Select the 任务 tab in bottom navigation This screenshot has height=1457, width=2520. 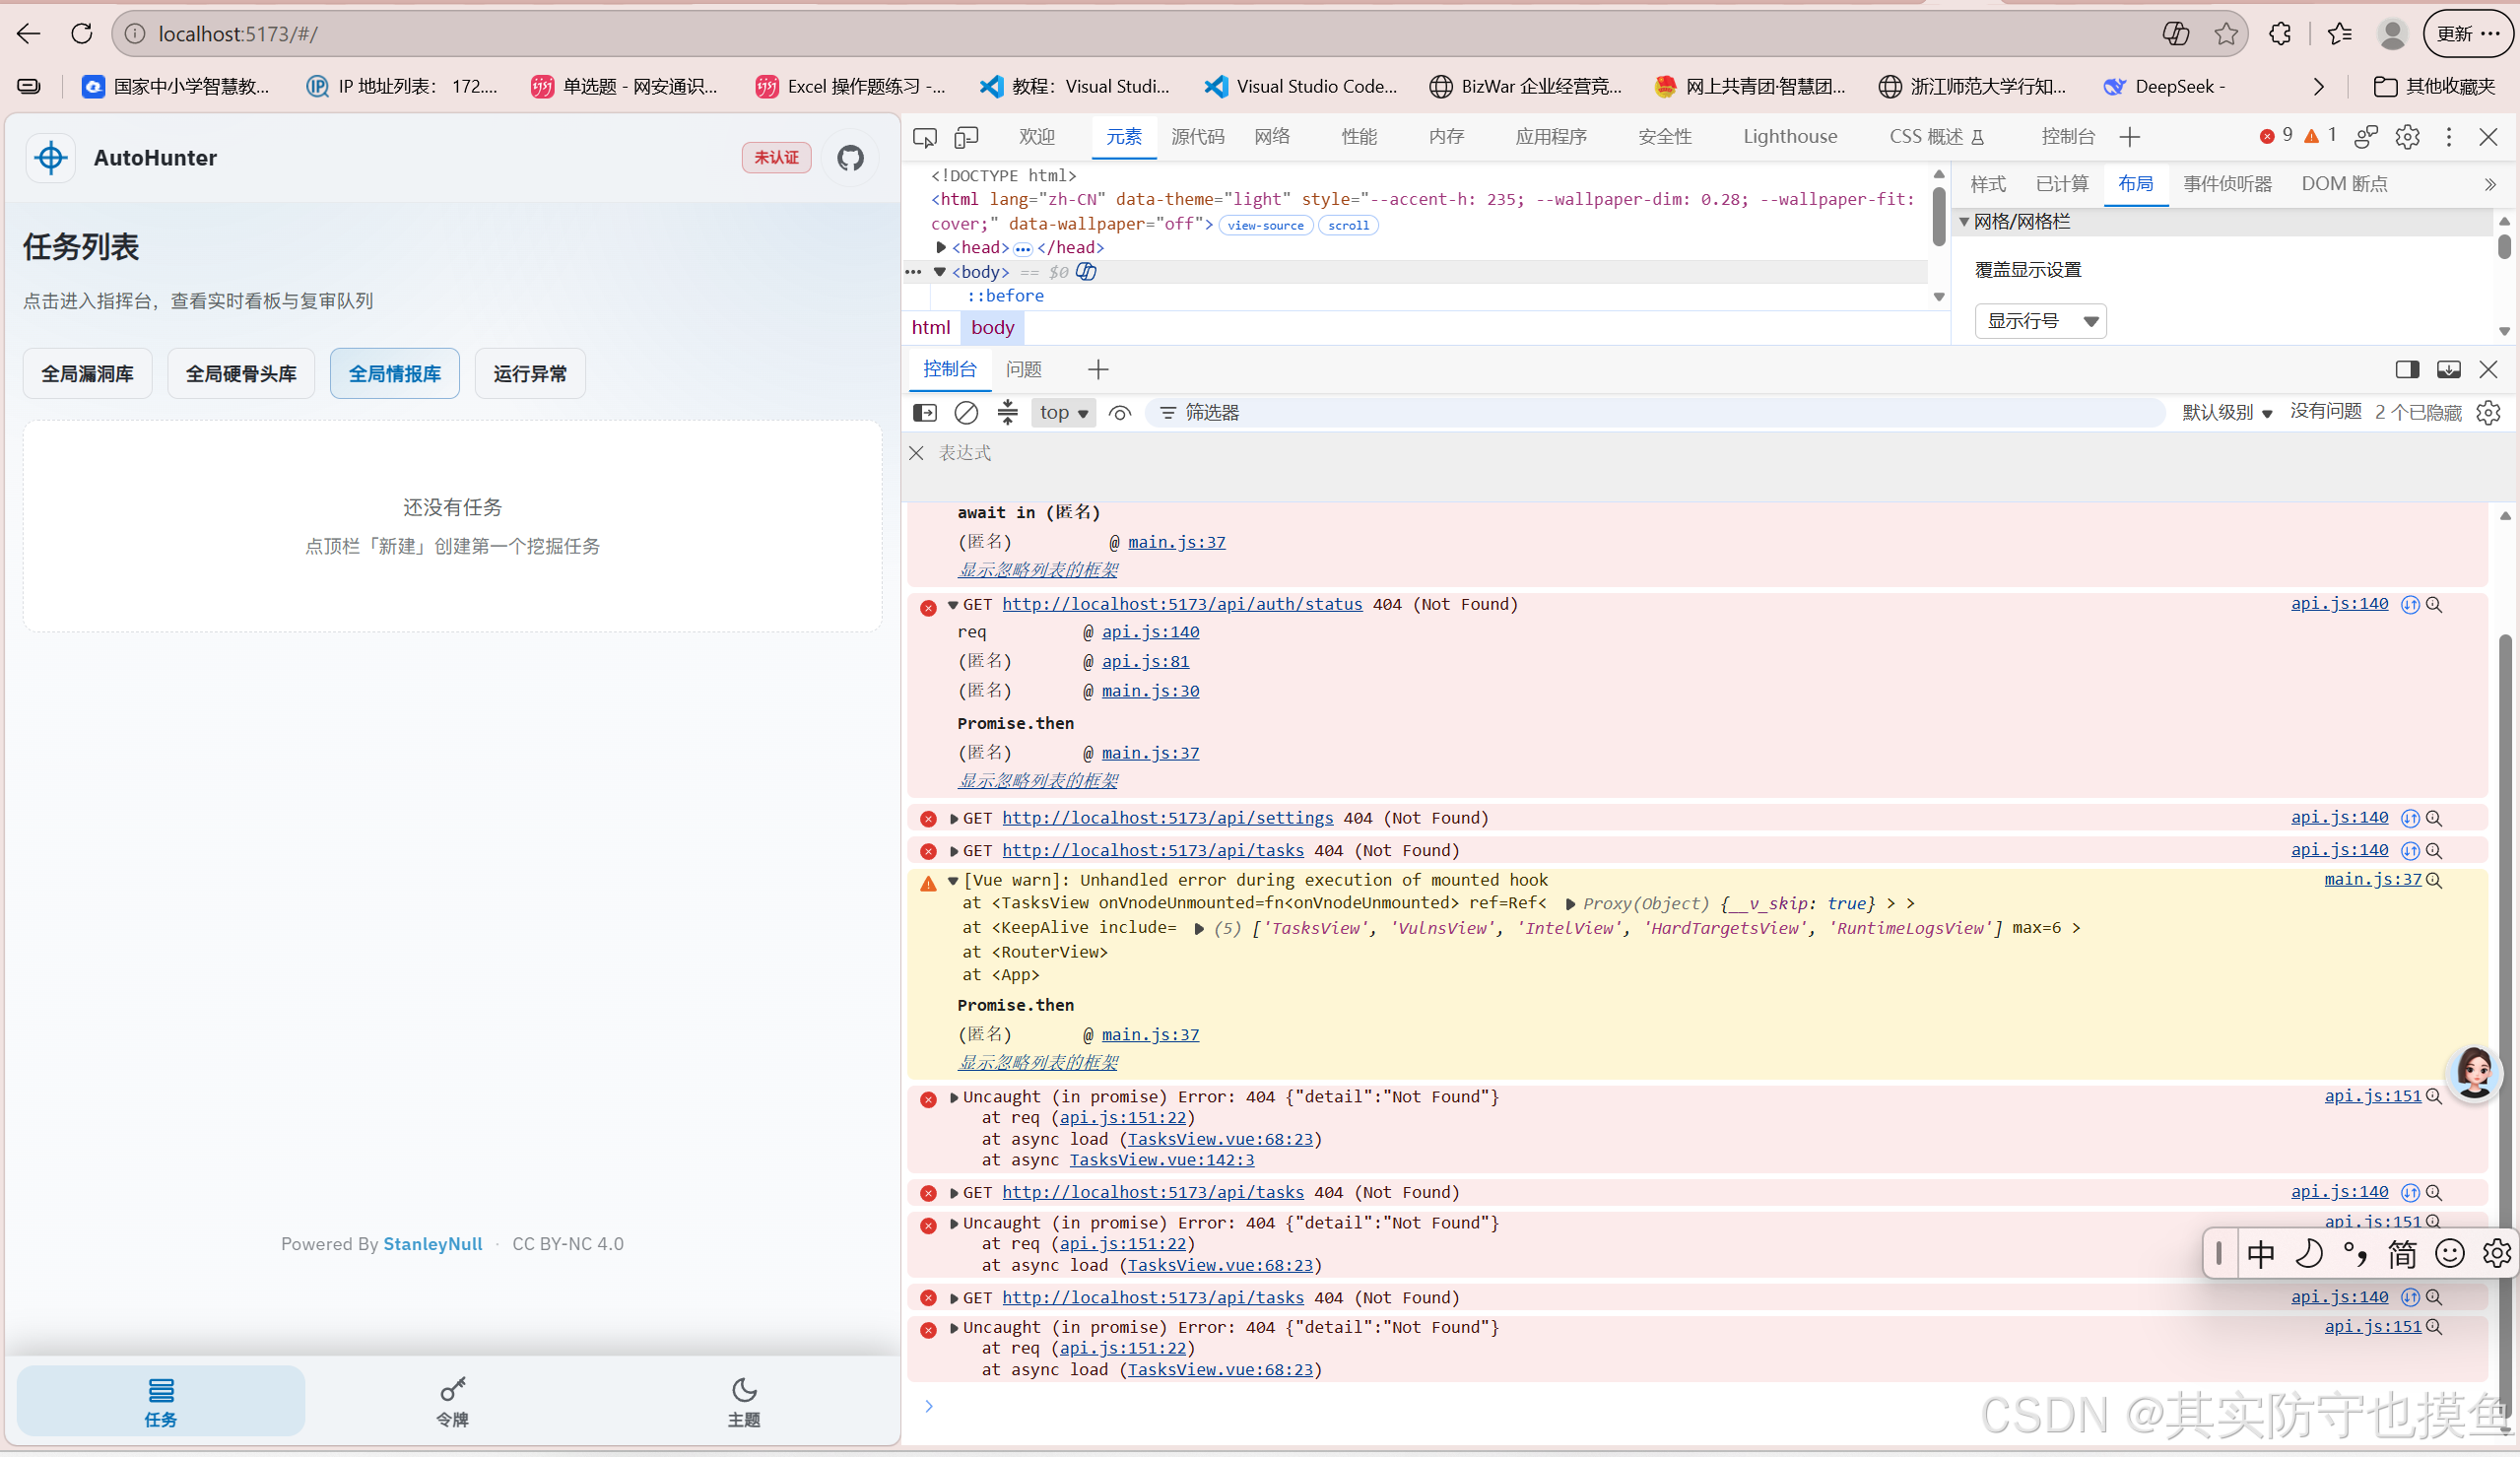click(x=161, y=1401)
